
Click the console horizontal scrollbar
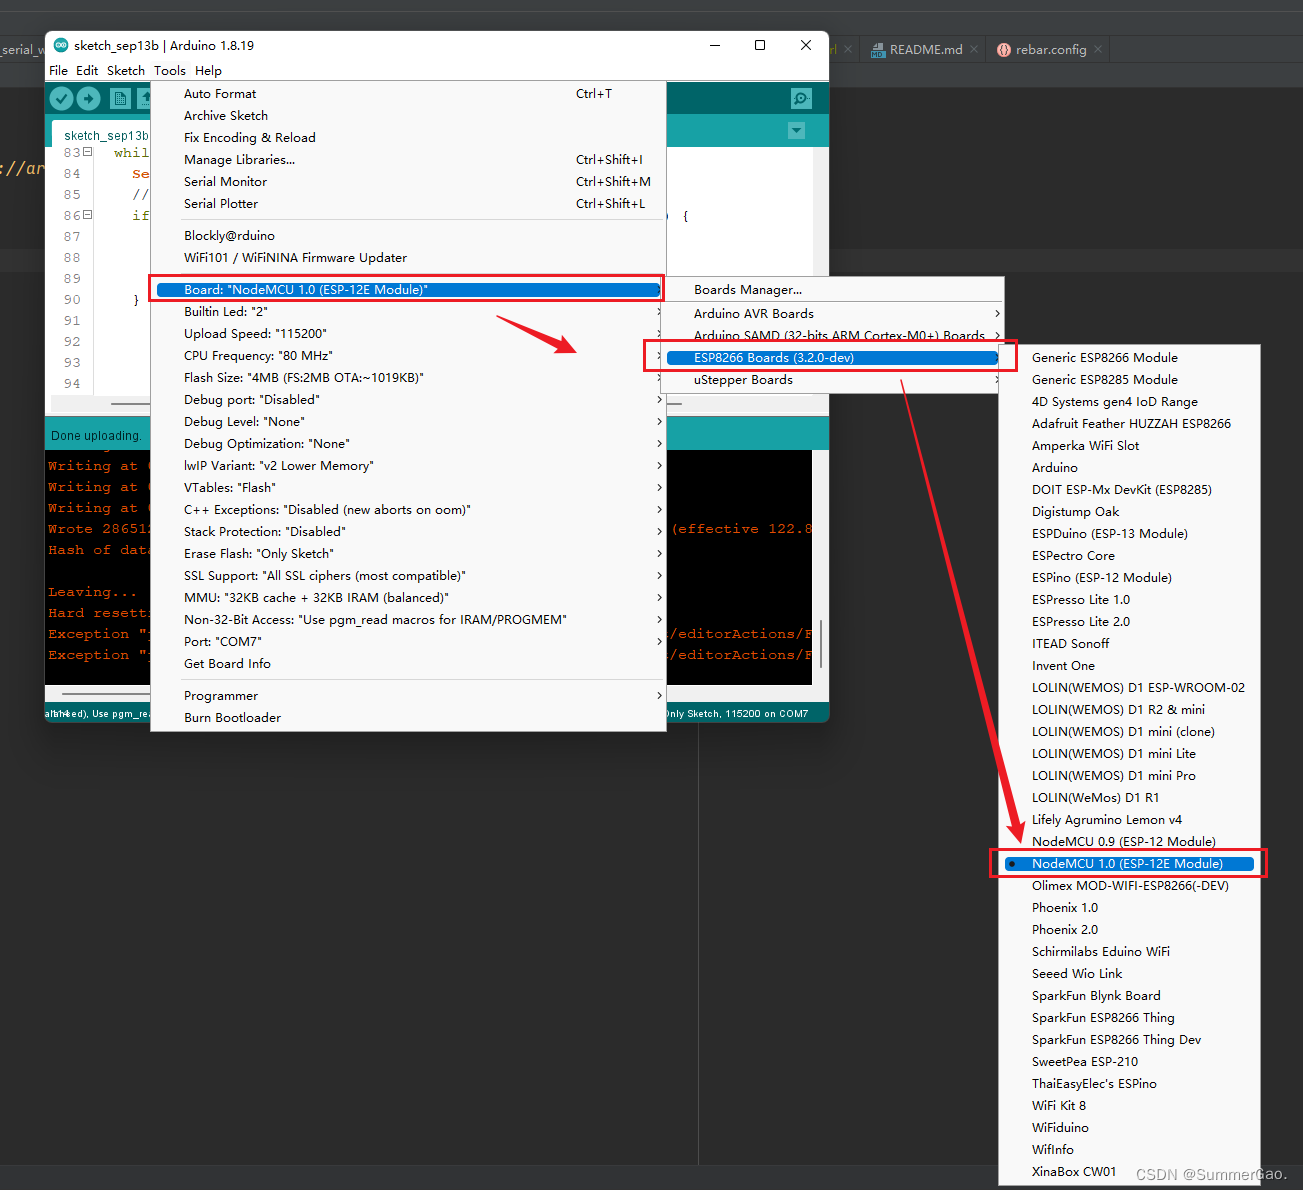pos(105,694)
